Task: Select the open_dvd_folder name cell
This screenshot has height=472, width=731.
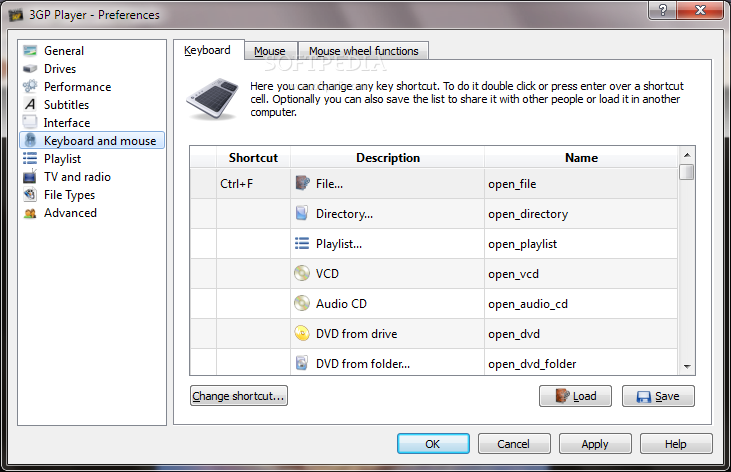Action: pos(581,362)
